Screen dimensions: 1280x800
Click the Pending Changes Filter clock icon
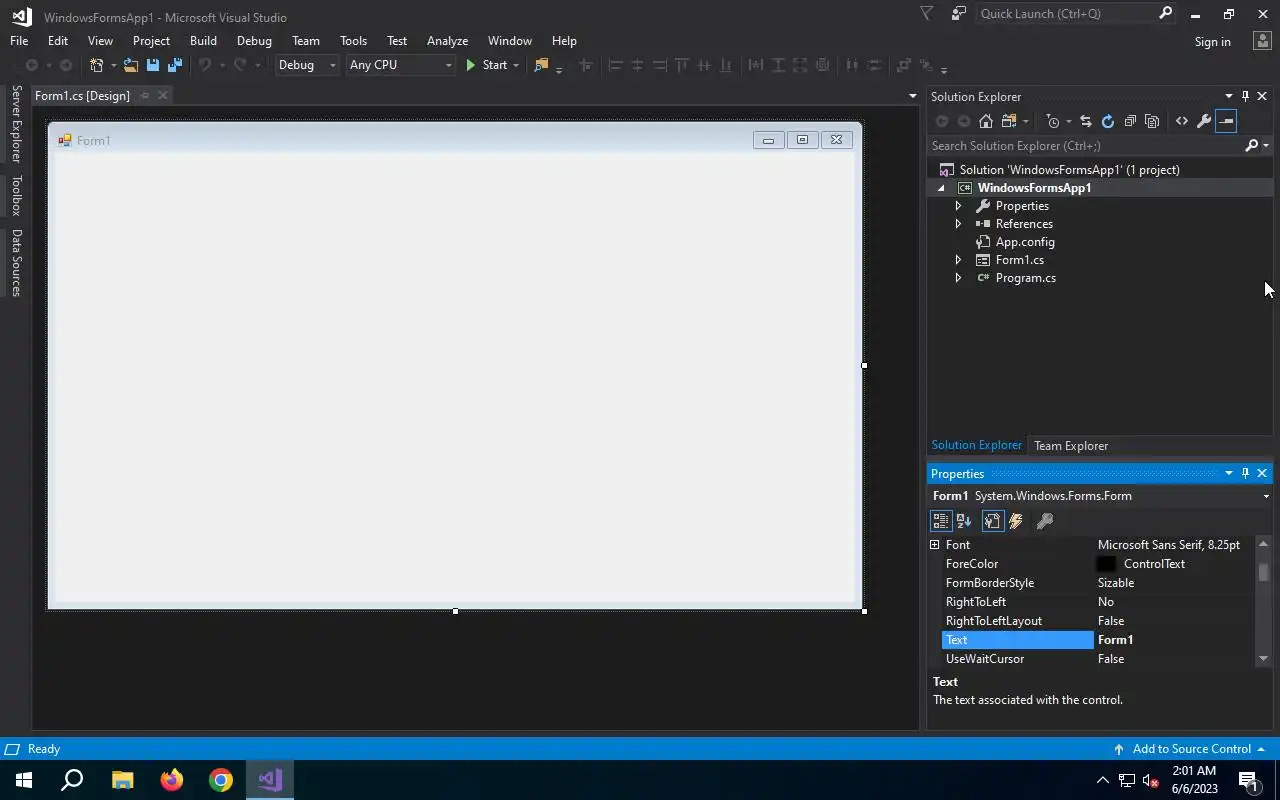pyautogui.click(x=1052, y=121)
